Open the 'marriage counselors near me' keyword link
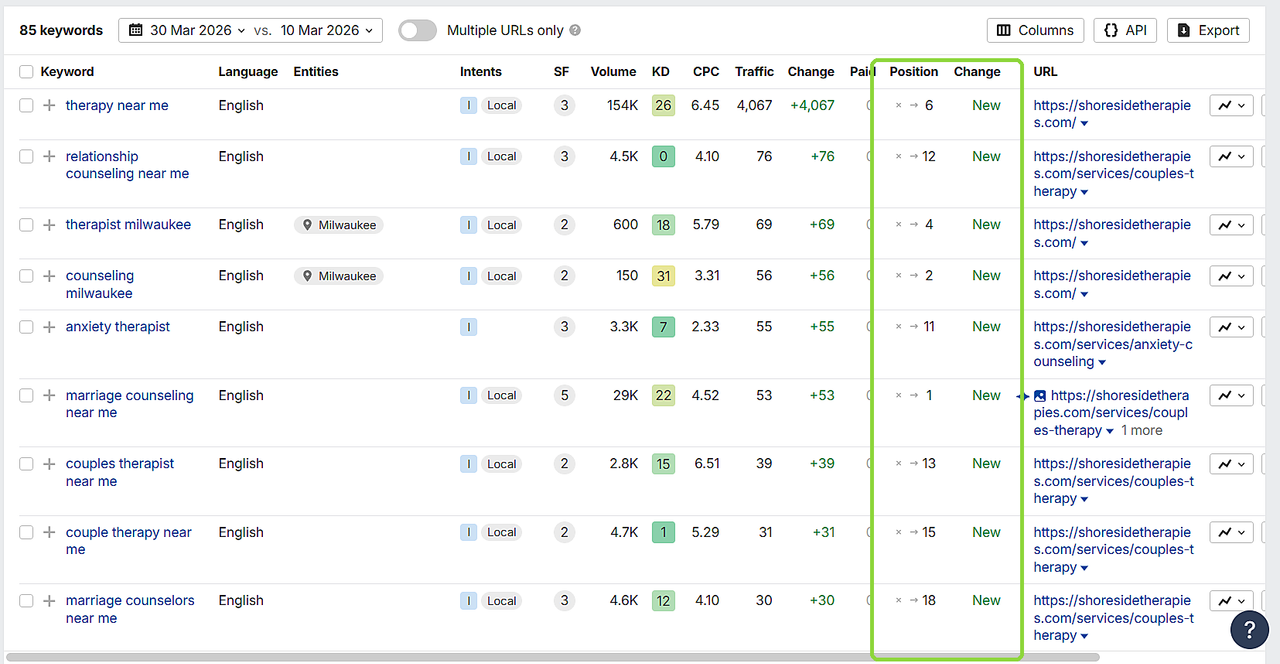Screen dimensions: 1280x664 130,610
